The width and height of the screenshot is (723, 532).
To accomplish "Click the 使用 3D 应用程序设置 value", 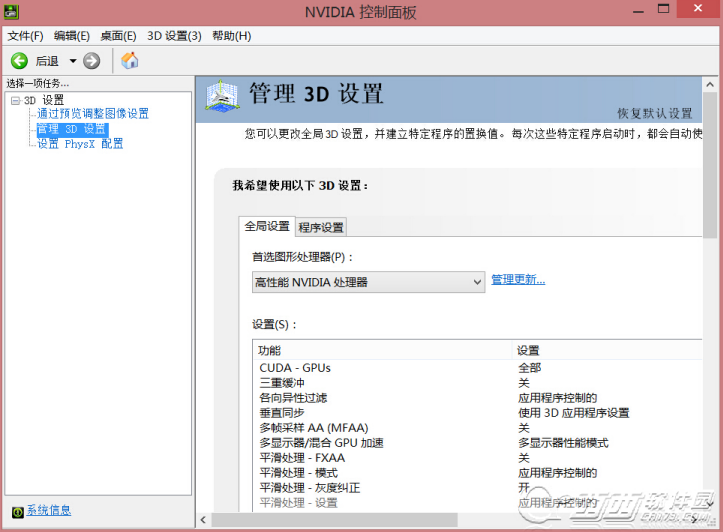I will coord(574,413).
